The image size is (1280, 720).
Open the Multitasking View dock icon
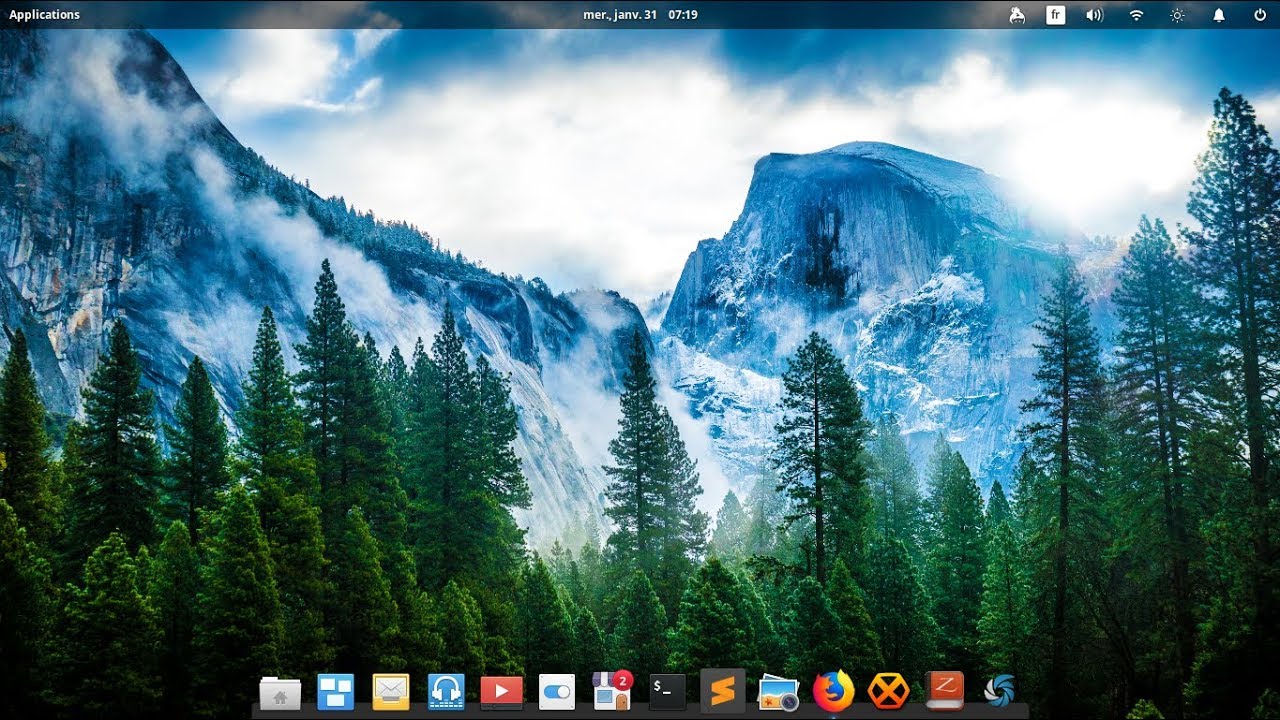[x=335, y=691]
